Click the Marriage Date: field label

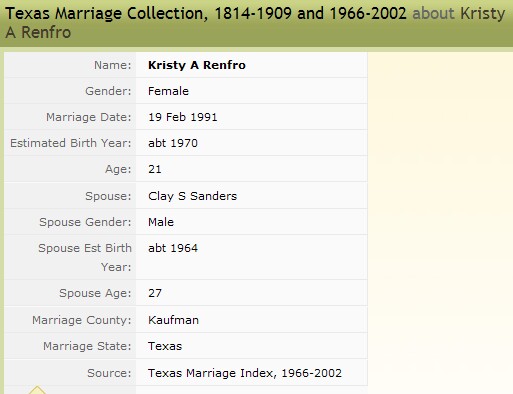89,117
